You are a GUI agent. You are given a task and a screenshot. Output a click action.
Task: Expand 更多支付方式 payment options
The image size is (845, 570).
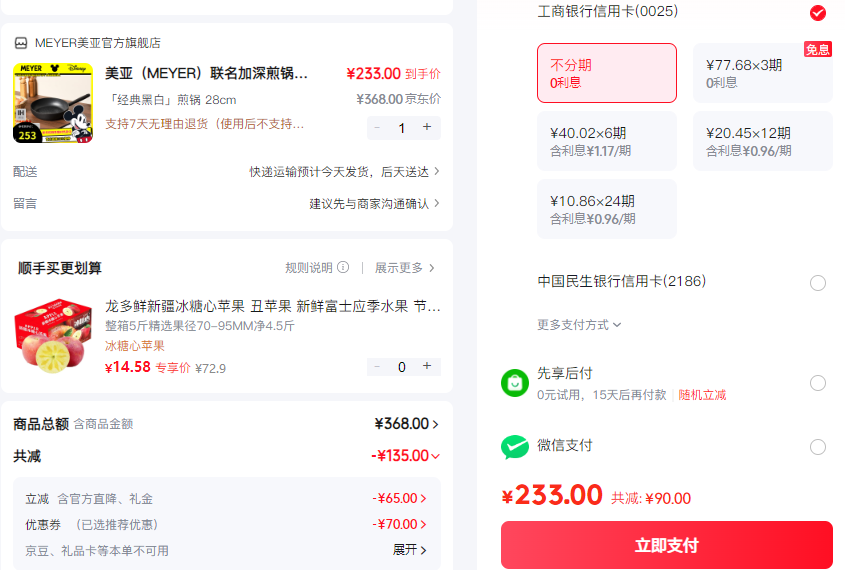579,325
